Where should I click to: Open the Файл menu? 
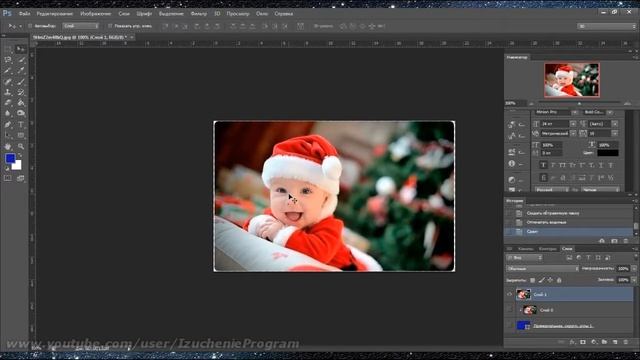[x=24, y=13]
